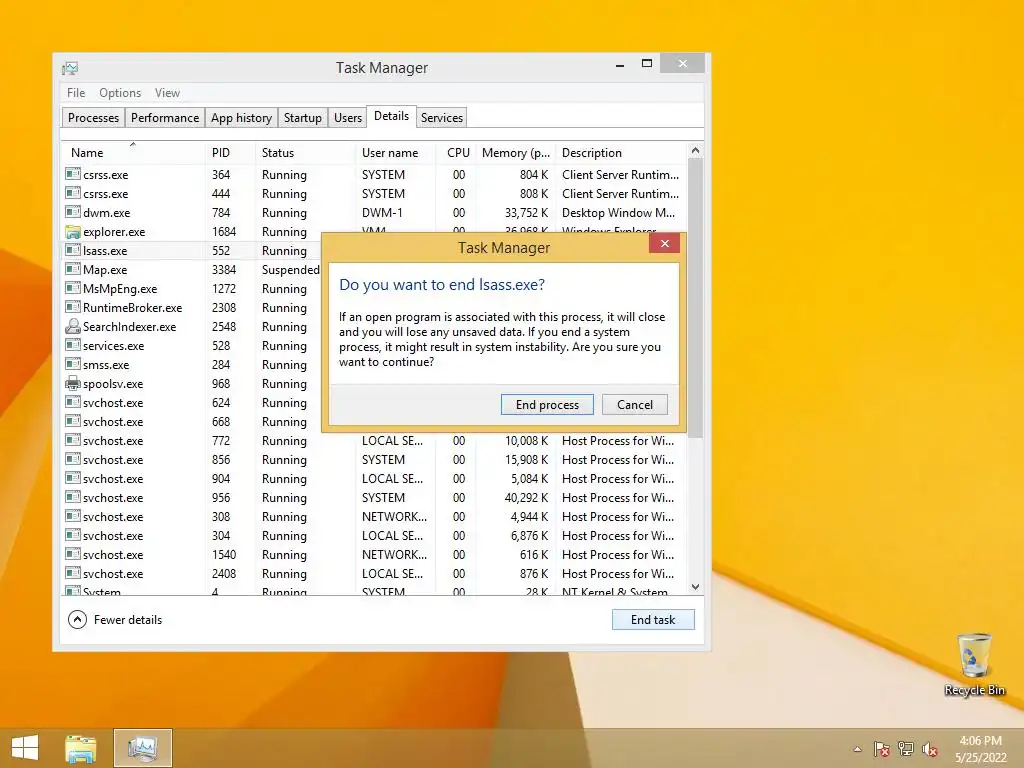The width and height of the screenshot is (1024, 768).
Task: Show hidden tray icons arrow
Action: point(857,749)
